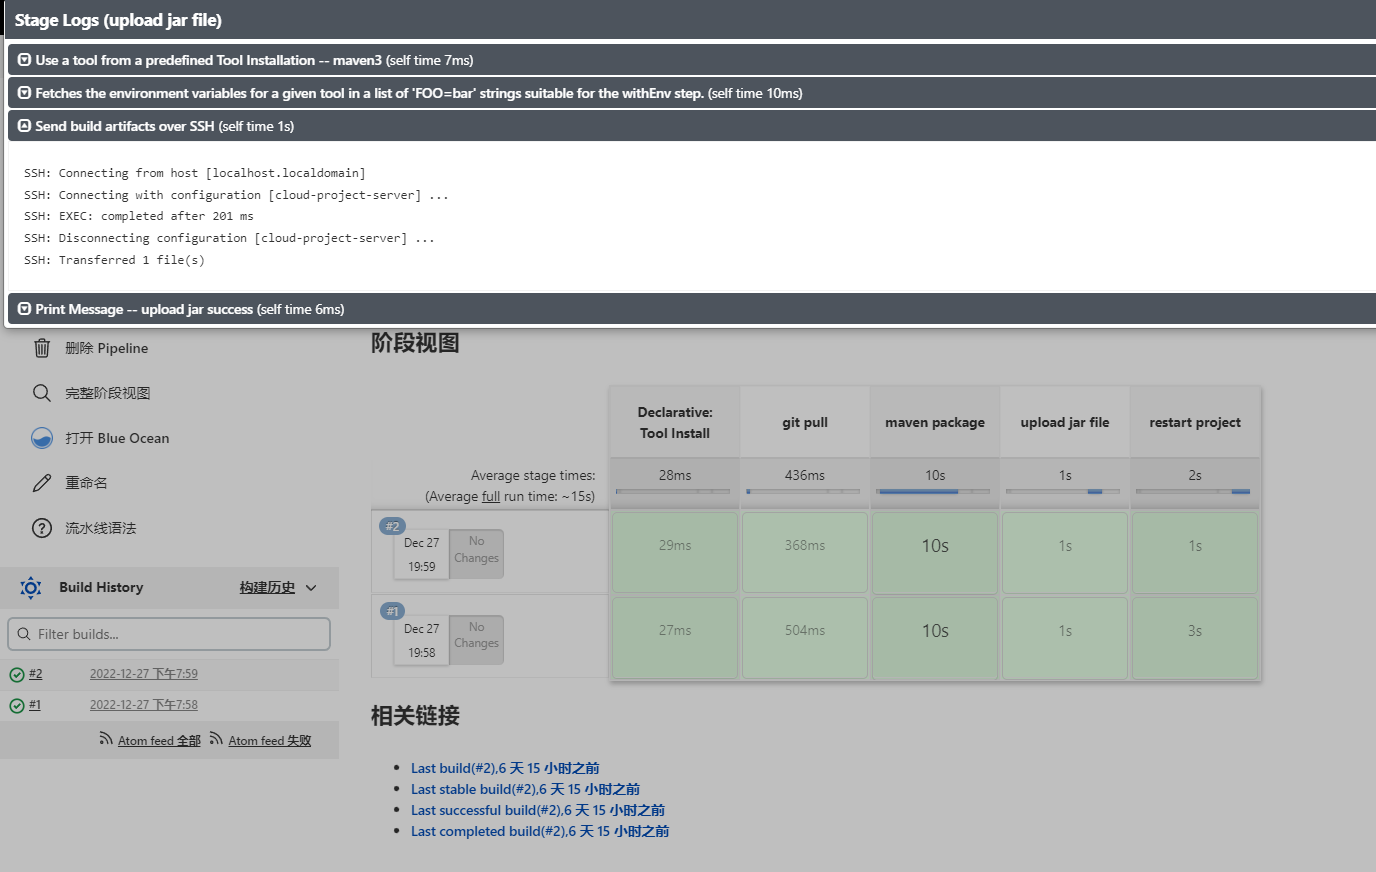Click the 27ms Tool Install cell for build #1

point(675,638)
